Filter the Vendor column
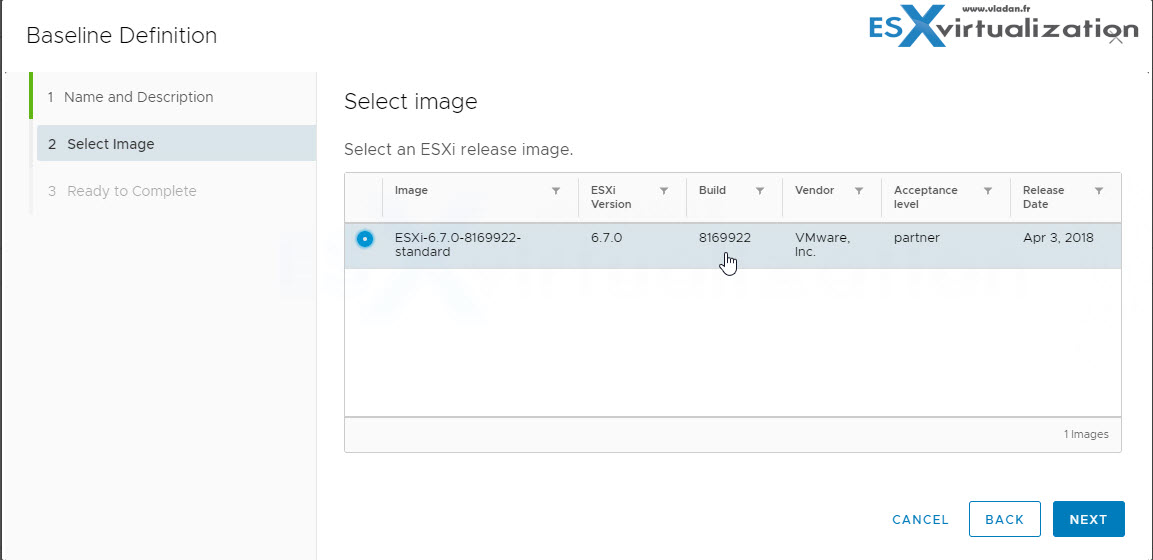 coord(858,191)
